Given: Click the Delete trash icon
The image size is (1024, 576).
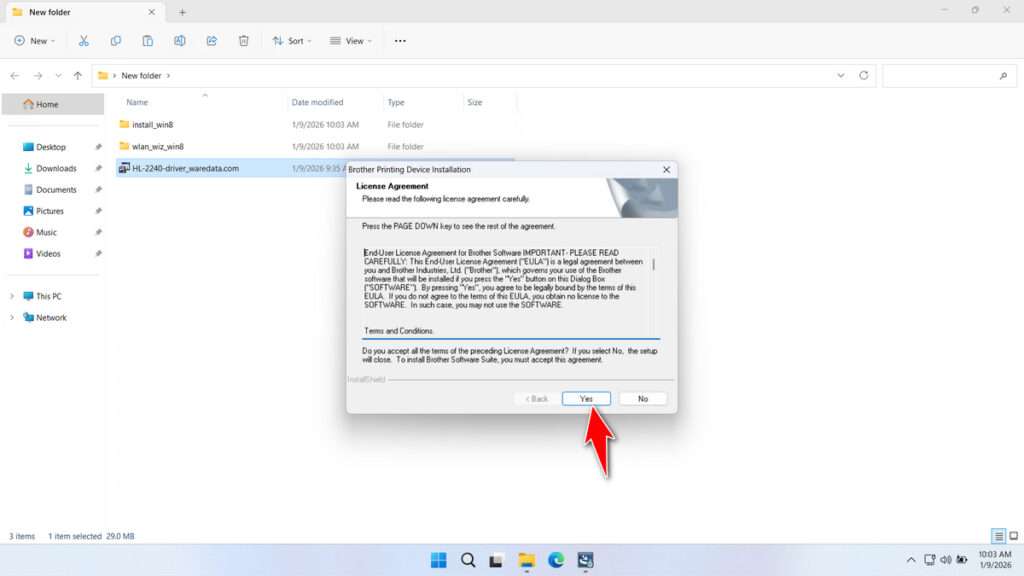Looking at the screenshot, I should tap(244, 41).
